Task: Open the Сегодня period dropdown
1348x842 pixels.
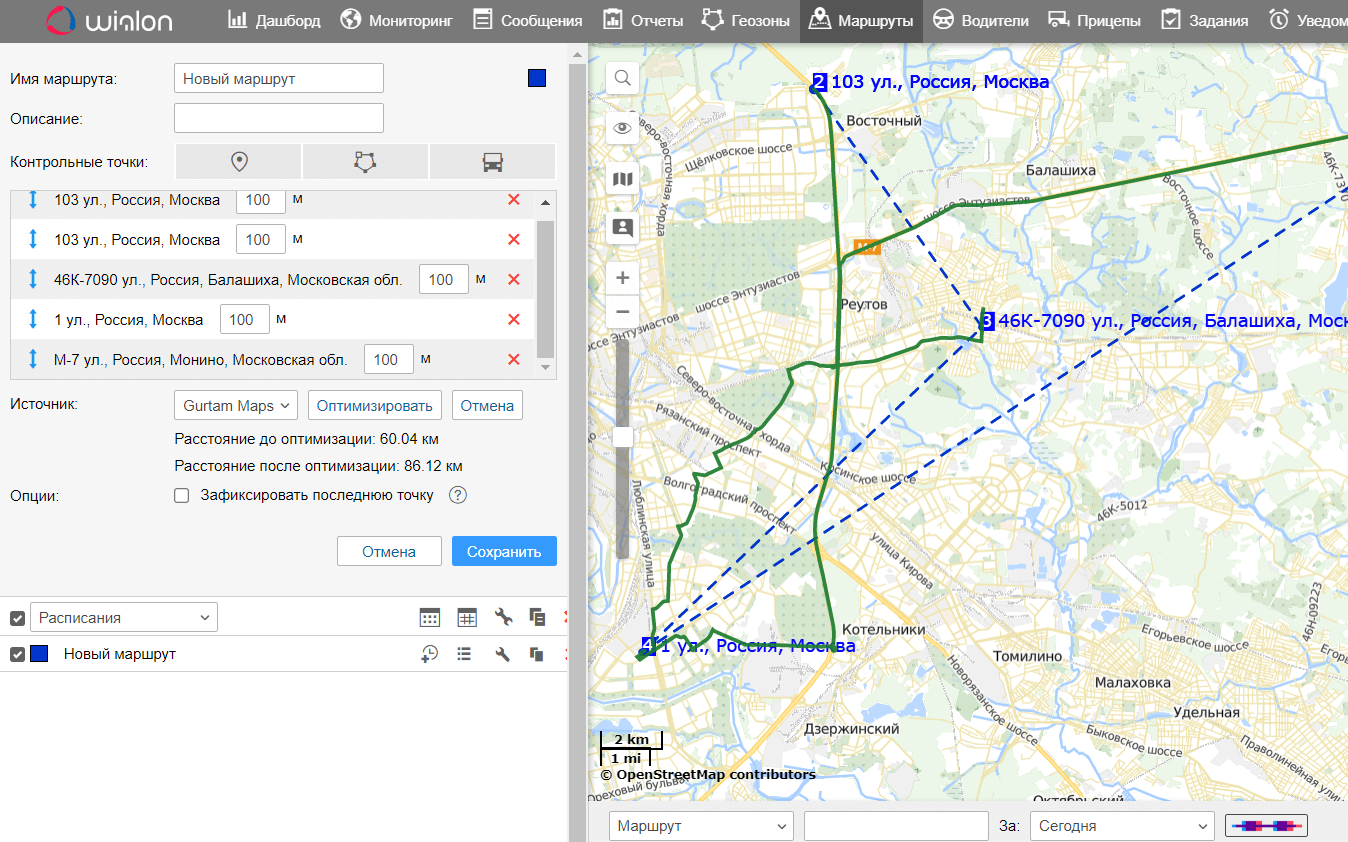Action: pyautogui.click(x=1120, y=826)
